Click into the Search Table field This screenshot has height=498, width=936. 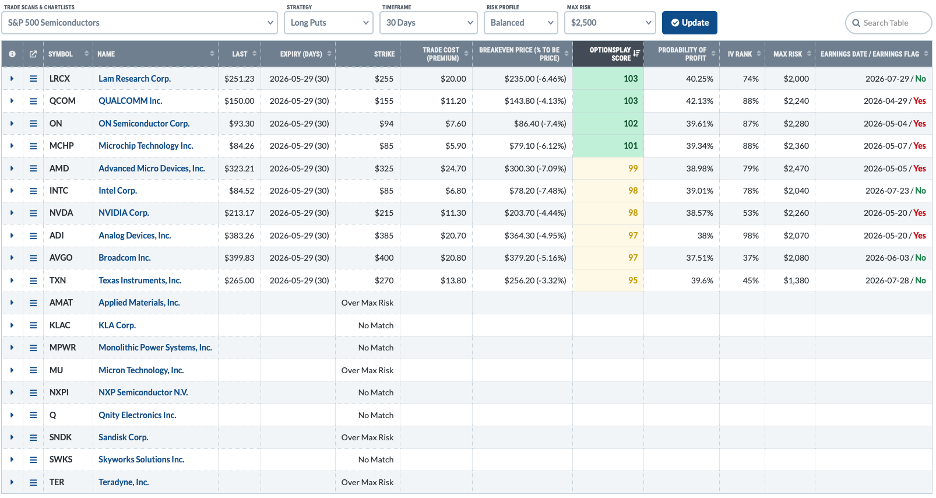(x=888, y=23)
